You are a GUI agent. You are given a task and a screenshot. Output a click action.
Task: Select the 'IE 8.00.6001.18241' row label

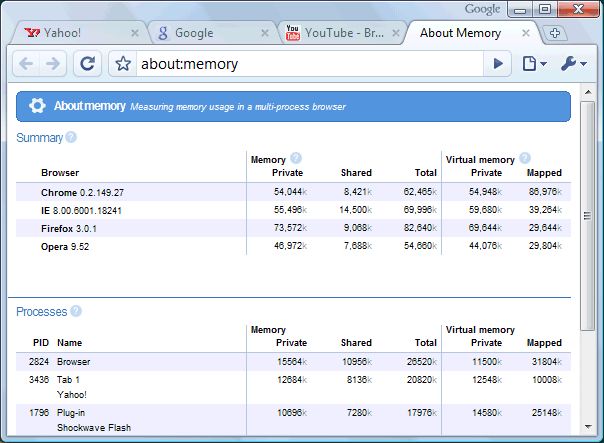coord(81,210)
